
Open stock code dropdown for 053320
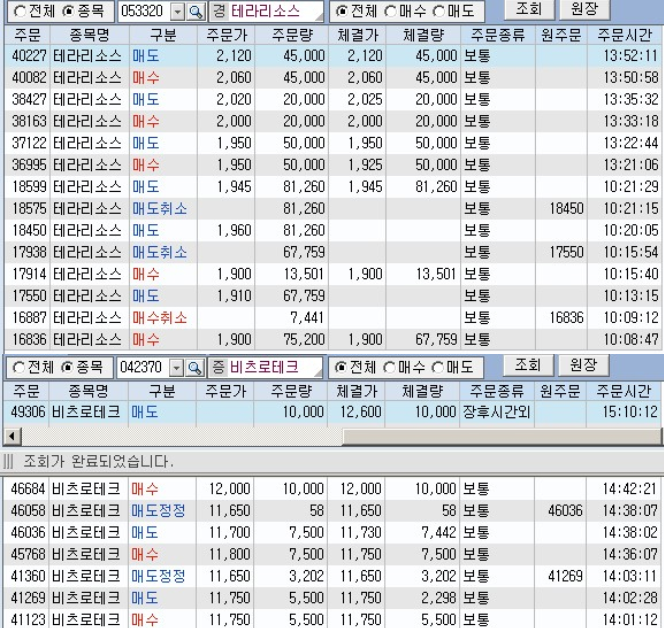pos(178,12)
